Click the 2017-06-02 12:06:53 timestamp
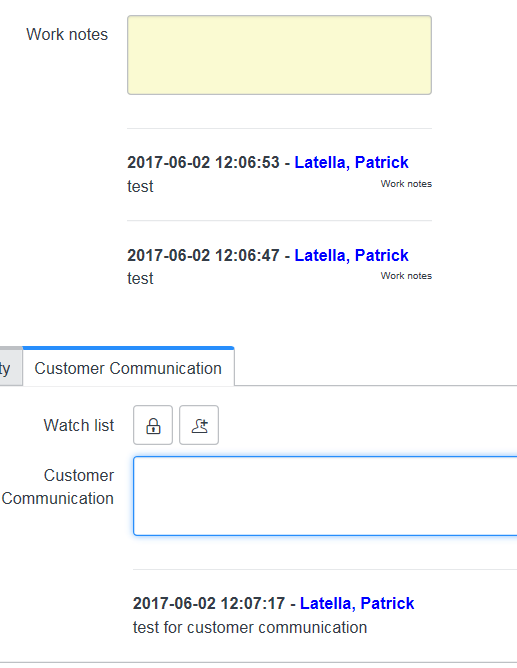The image size is (517, 668). [x=204, y=162]
